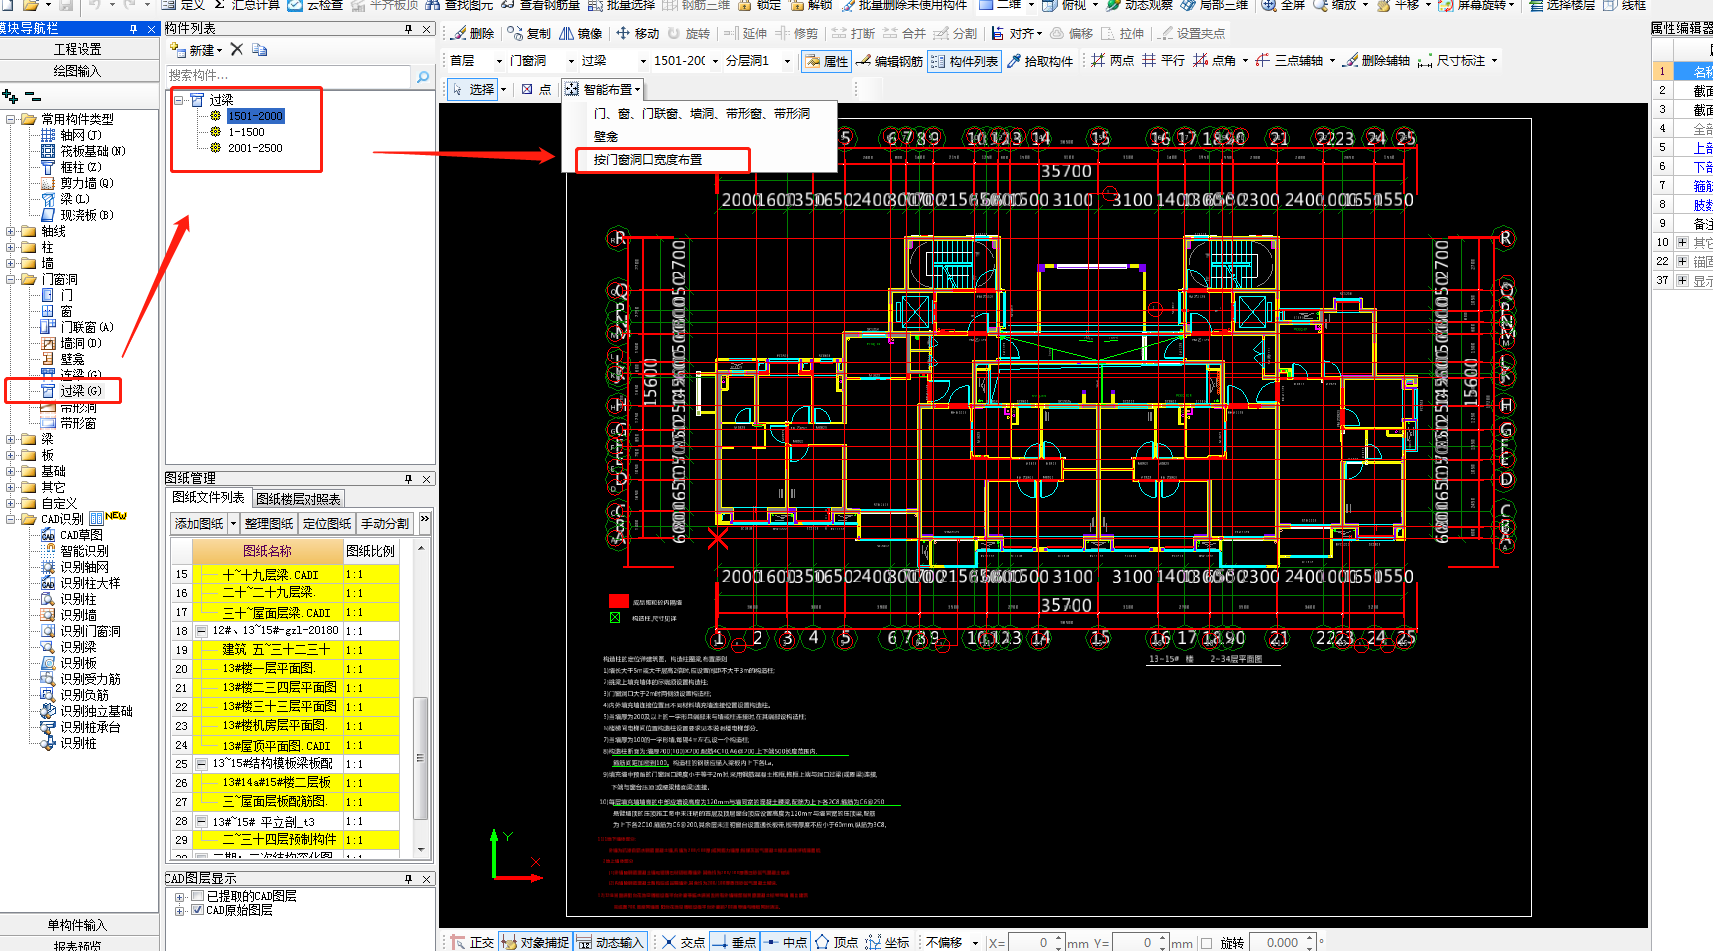
Task: Select the 镜像 (mirror) tool
Action: click(x=581, y=33)
